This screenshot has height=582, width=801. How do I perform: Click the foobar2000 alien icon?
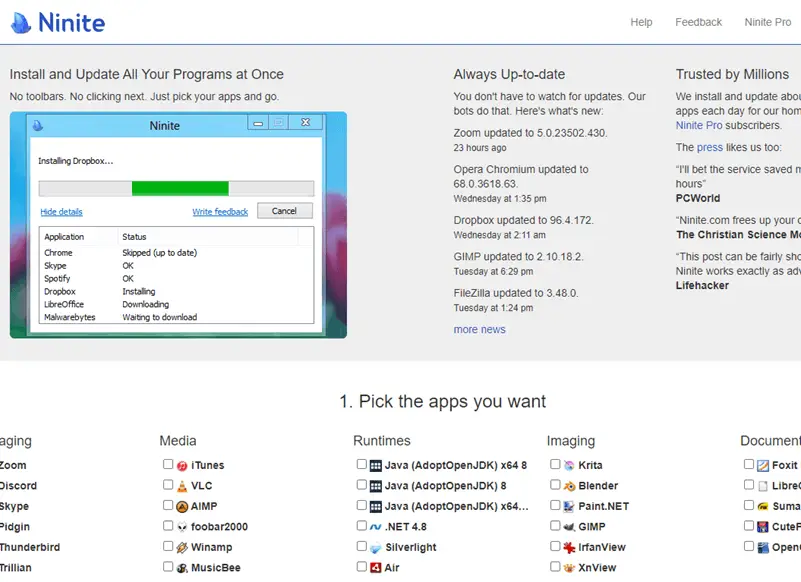click(182, 527)
